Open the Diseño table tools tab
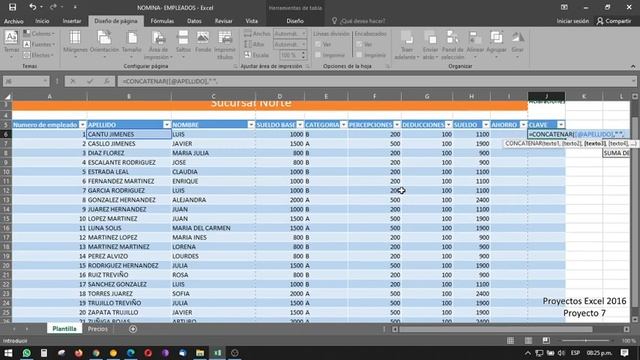This screenshot has height=360, width=640. pyautogui.click(x=295, y=21)
